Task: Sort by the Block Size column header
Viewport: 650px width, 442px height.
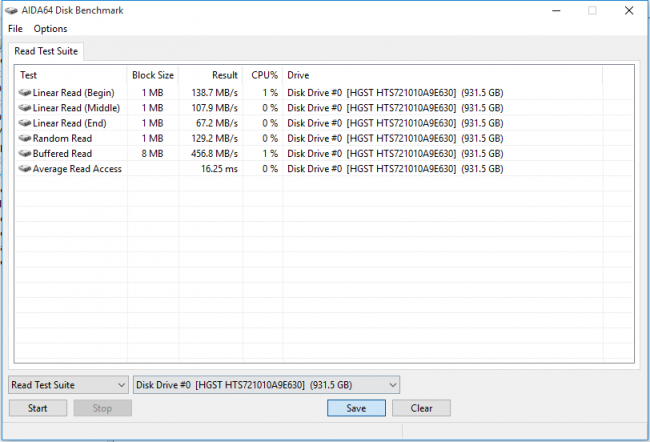Action: 153,75
